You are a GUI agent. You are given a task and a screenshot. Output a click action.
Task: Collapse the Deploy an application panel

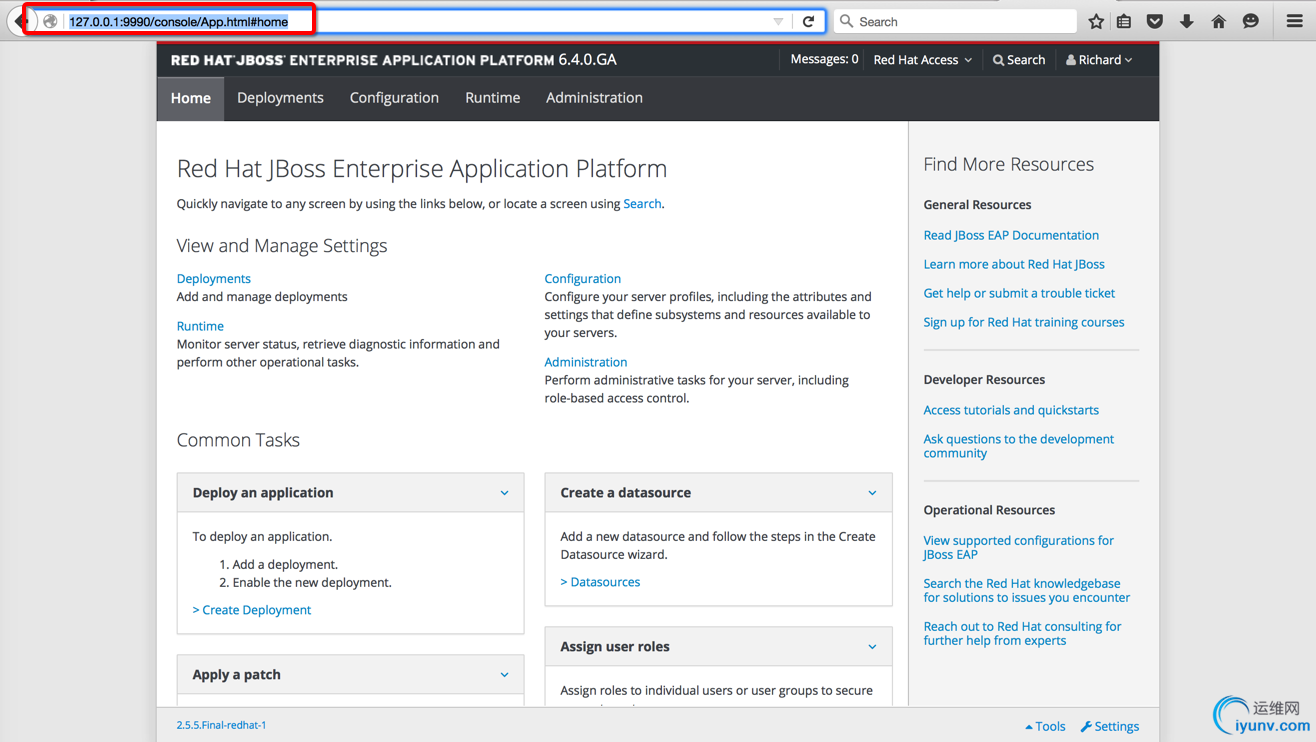coord(504,493)
